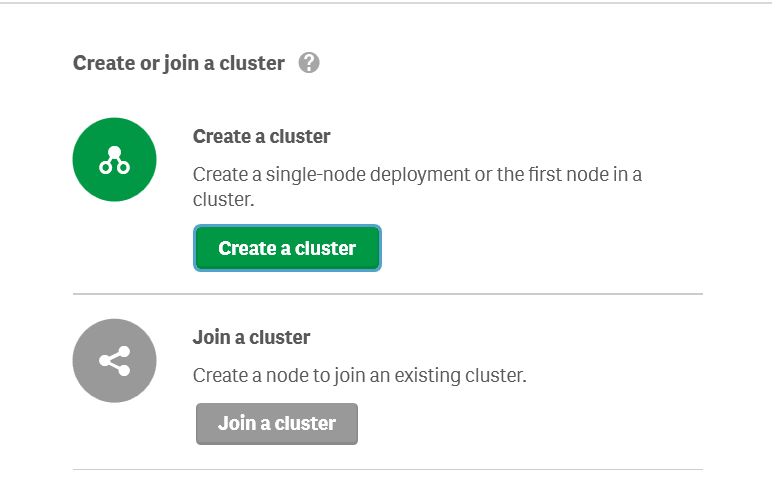Click the divider line between the two options
Viewport: 772px width, 481px height.
coord(387,294)
